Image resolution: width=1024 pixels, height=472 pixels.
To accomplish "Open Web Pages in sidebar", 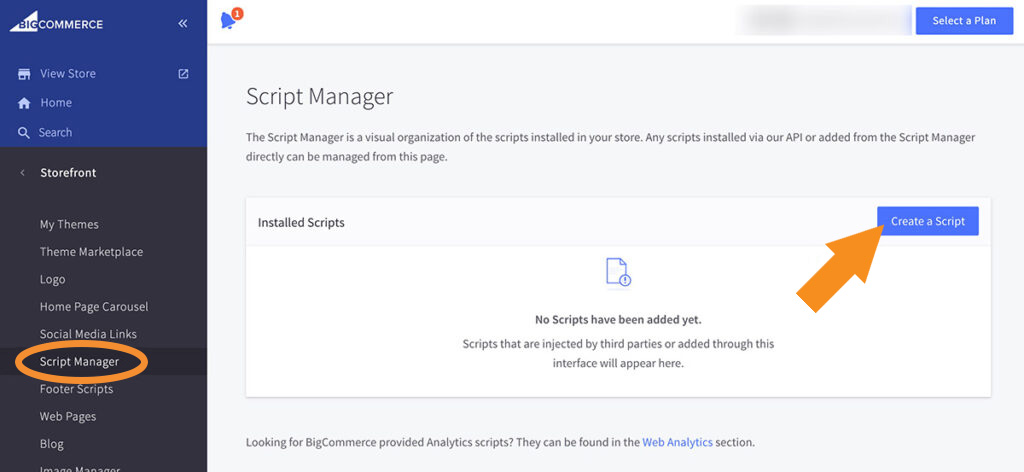I will tap(68, 417).
